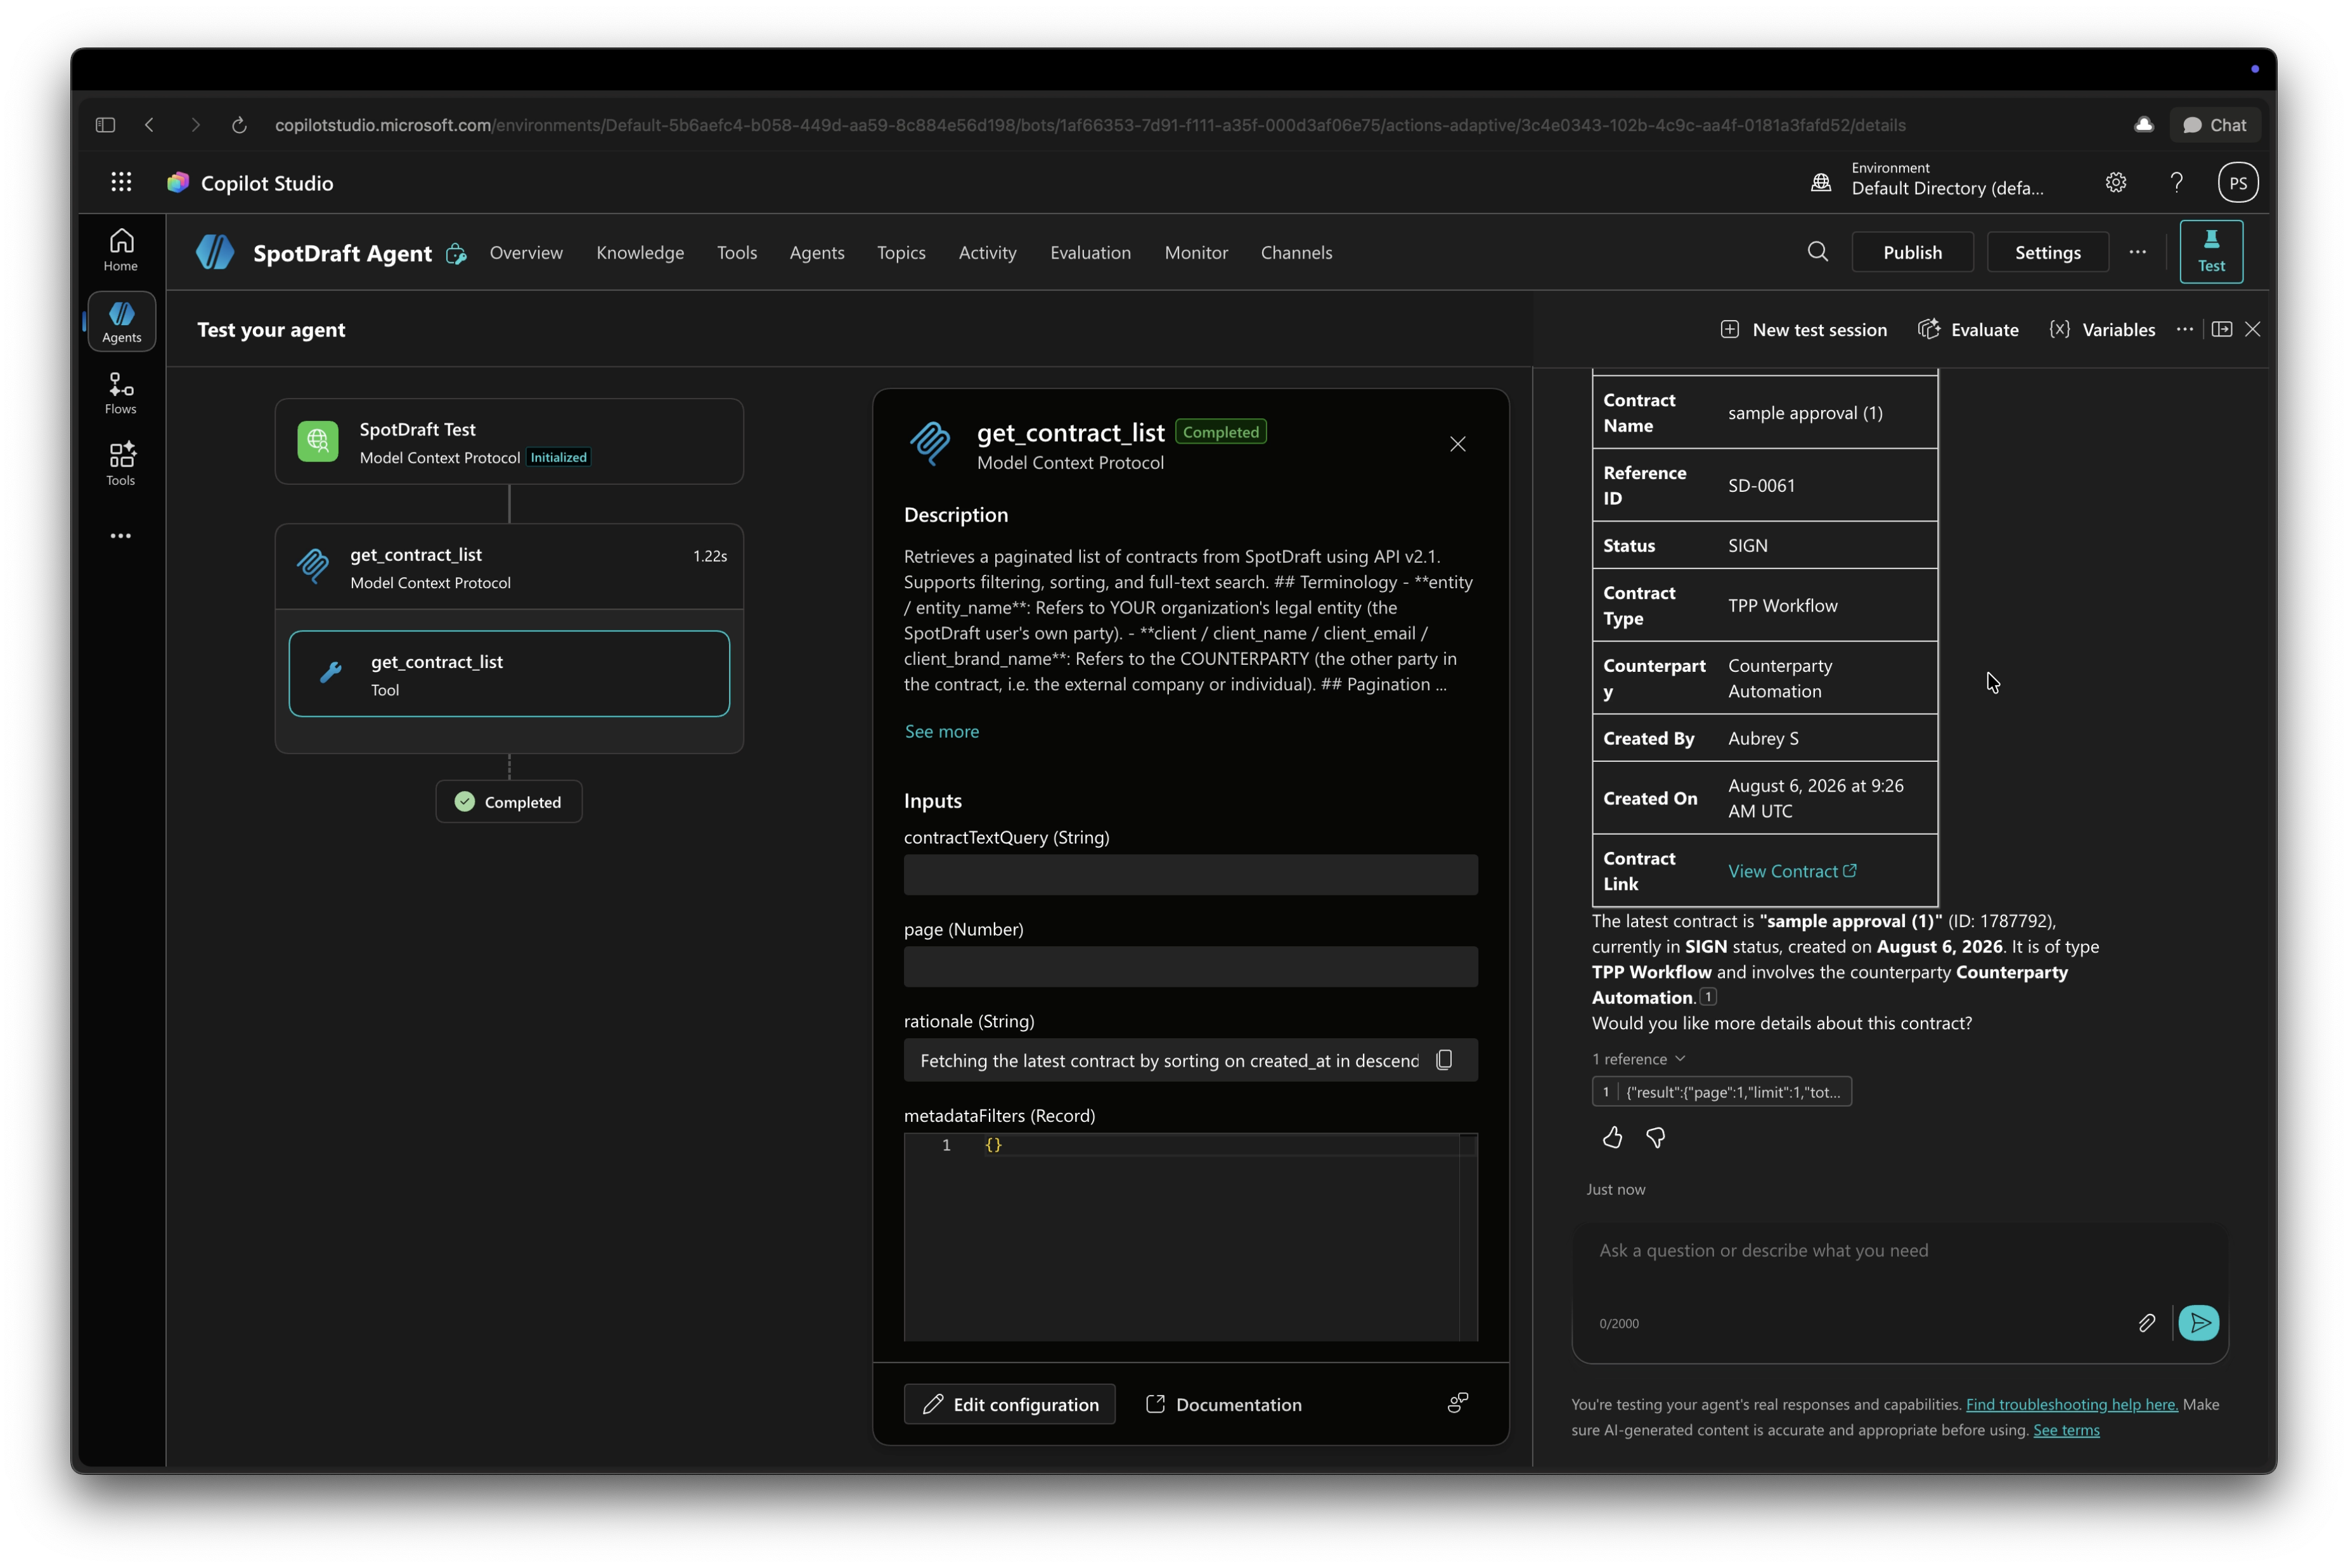Copy the rationale field value
Screen dimensions: 2348x1568
(1443, 1060)
